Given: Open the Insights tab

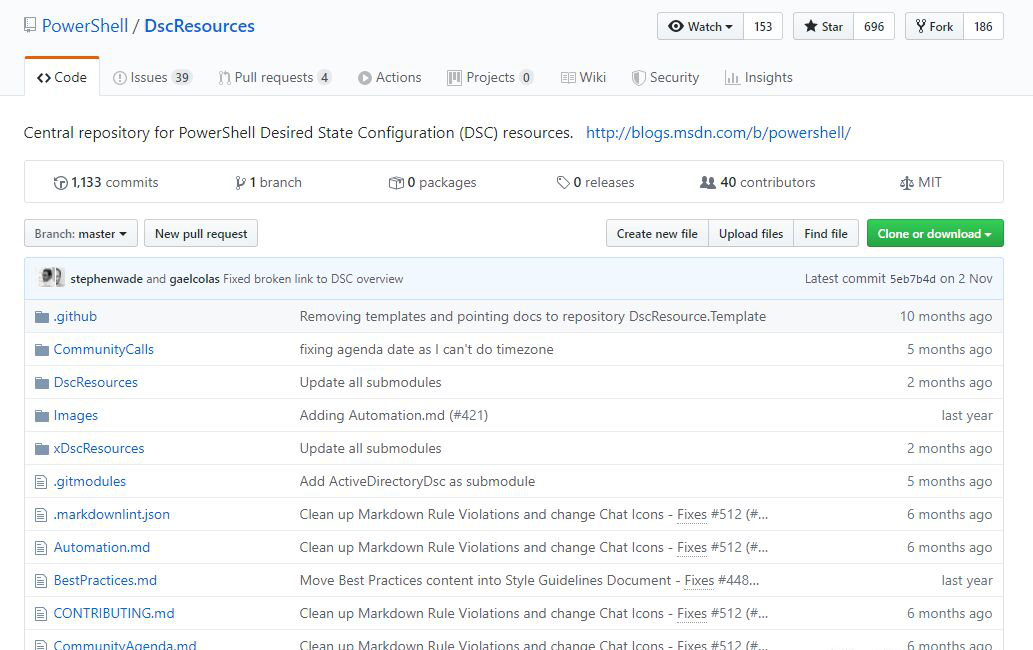Looking at the screenshot, I should tap(759, 77).
